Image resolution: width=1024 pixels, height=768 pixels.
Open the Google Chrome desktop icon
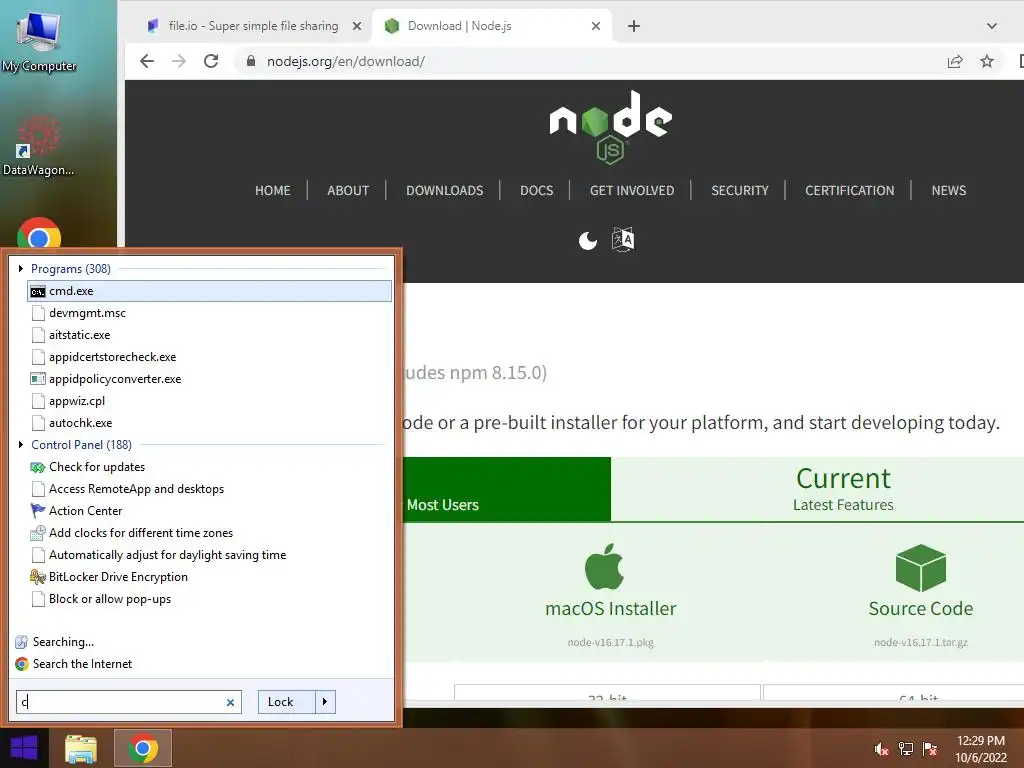39,233
